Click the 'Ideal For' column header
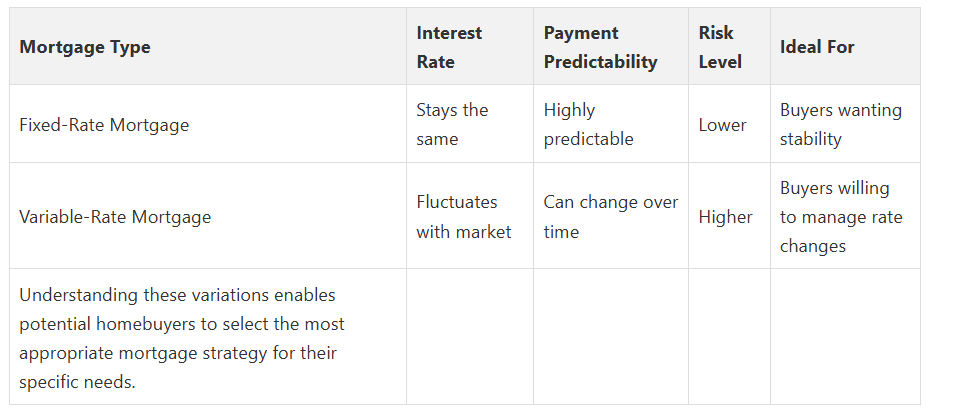The image size is (975, 412). (817, 47)
